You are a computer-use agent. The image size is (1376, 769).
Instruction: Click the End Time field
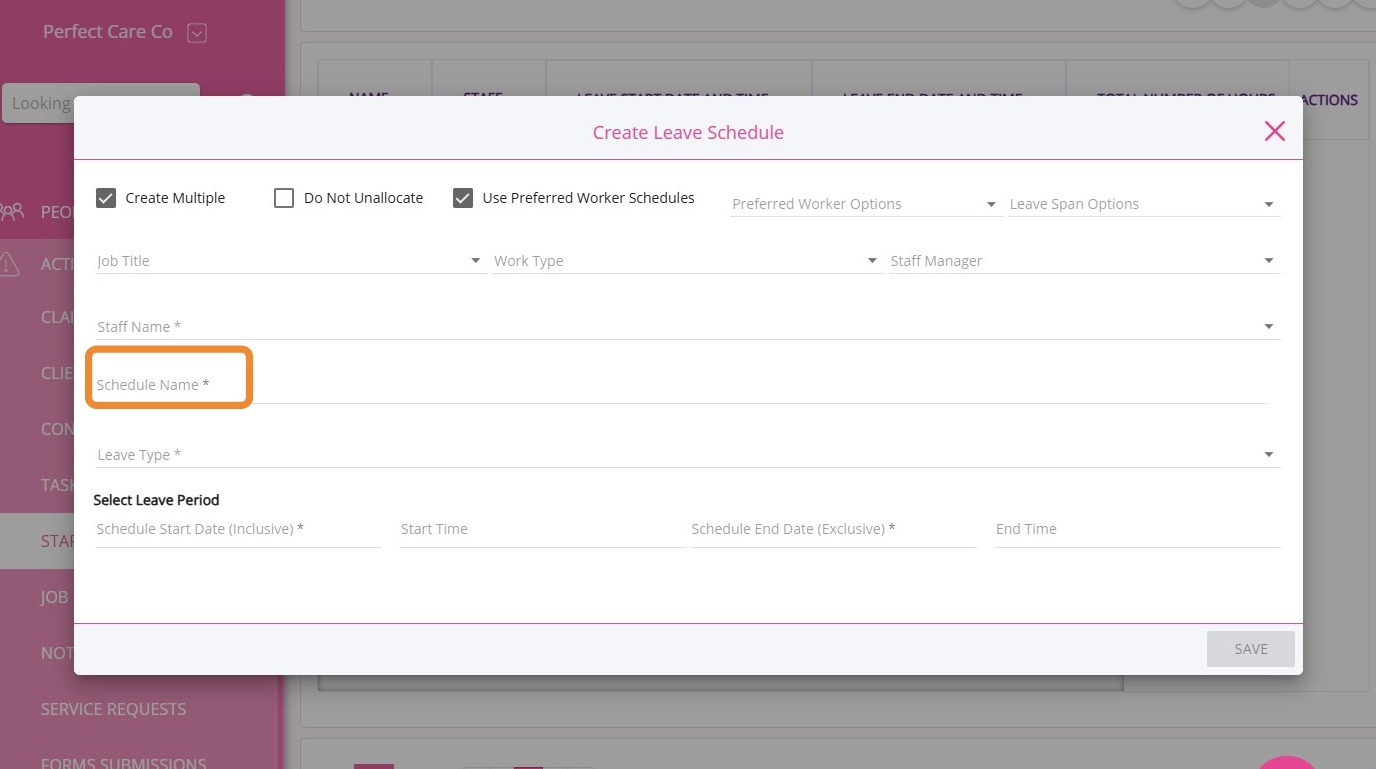pos(1136,529)
